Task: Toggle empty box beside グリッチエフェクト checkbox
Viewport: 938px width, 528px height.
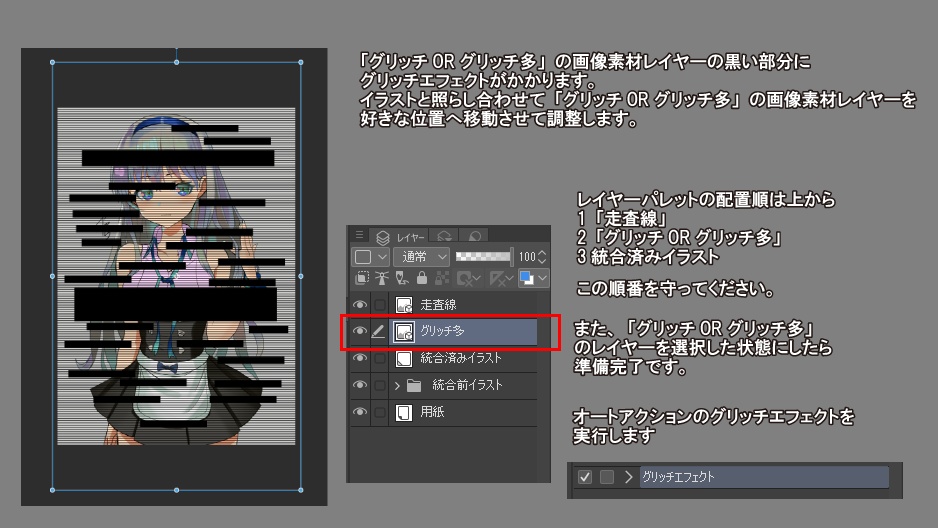Action: click(x=607, y=477)
